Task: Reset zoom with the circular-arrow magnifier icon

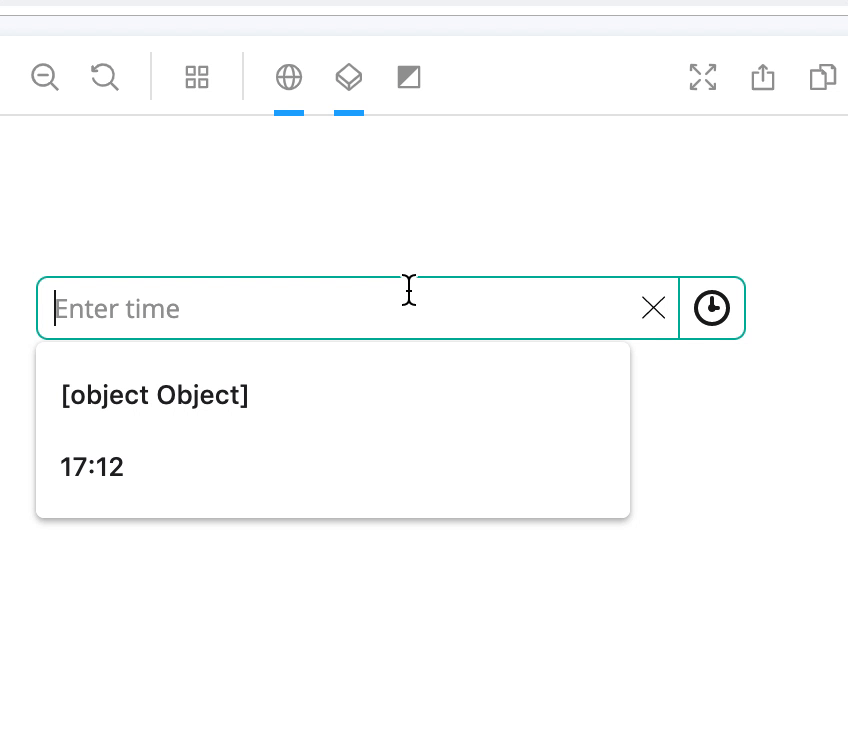Action: pyautogui.click(x=104, y=77)
